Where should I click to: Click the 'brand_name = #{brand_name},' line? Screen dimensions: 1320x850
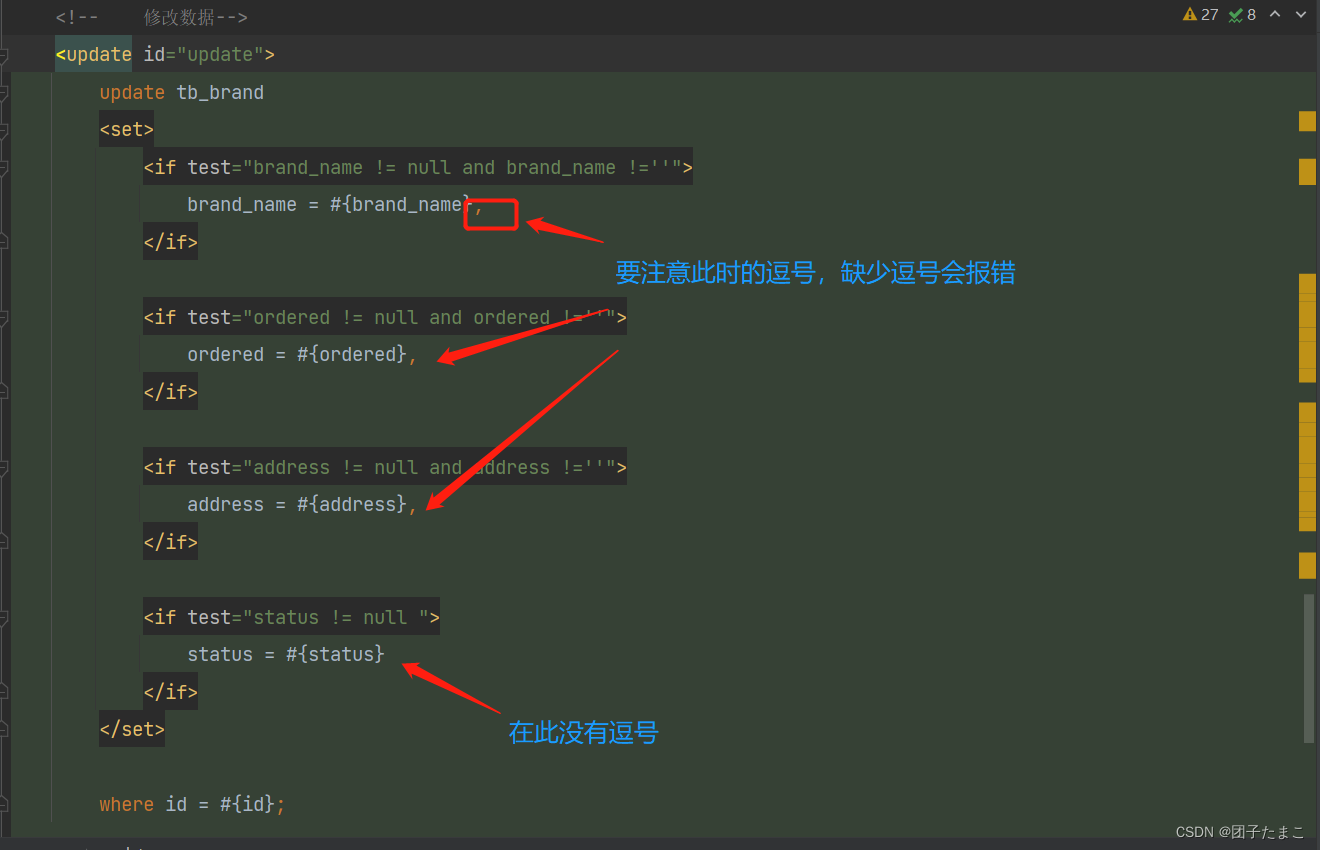(x=335, y=204)
